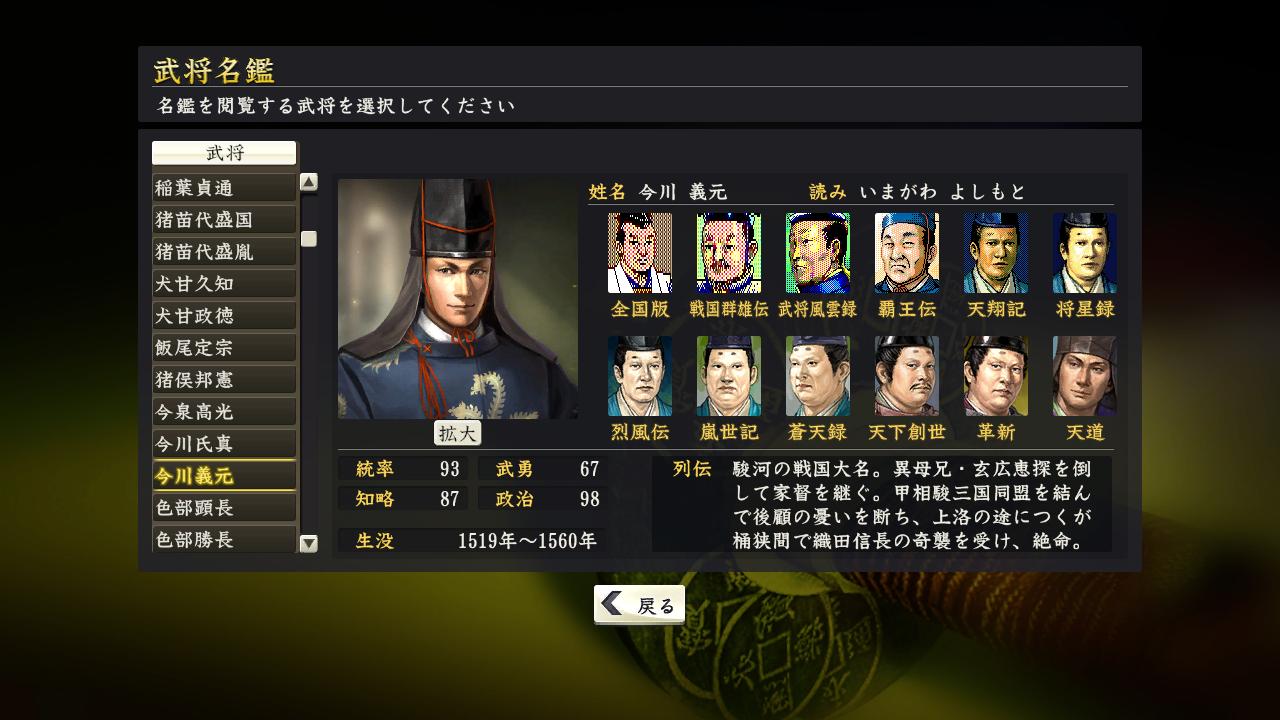Select 色部勝長 in the officer list
This screenshot has width=1280, height=720.
[224, 539]
